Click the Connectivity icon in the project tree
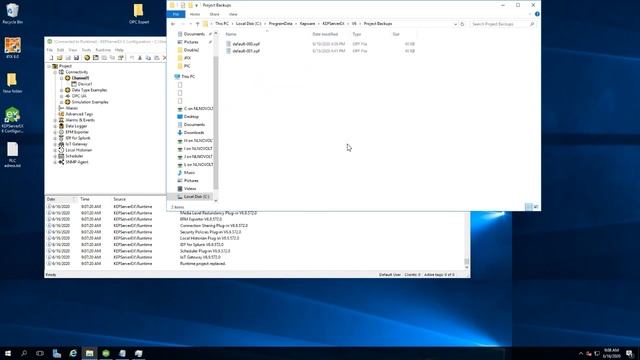 62,72
